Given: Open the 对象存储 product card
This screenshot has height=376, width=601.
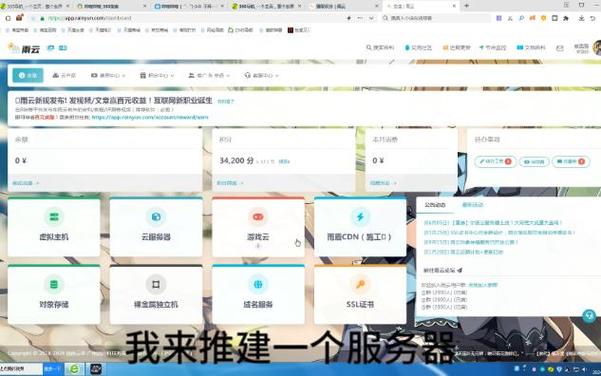Looking at the screenshot, I should [54, 294].
